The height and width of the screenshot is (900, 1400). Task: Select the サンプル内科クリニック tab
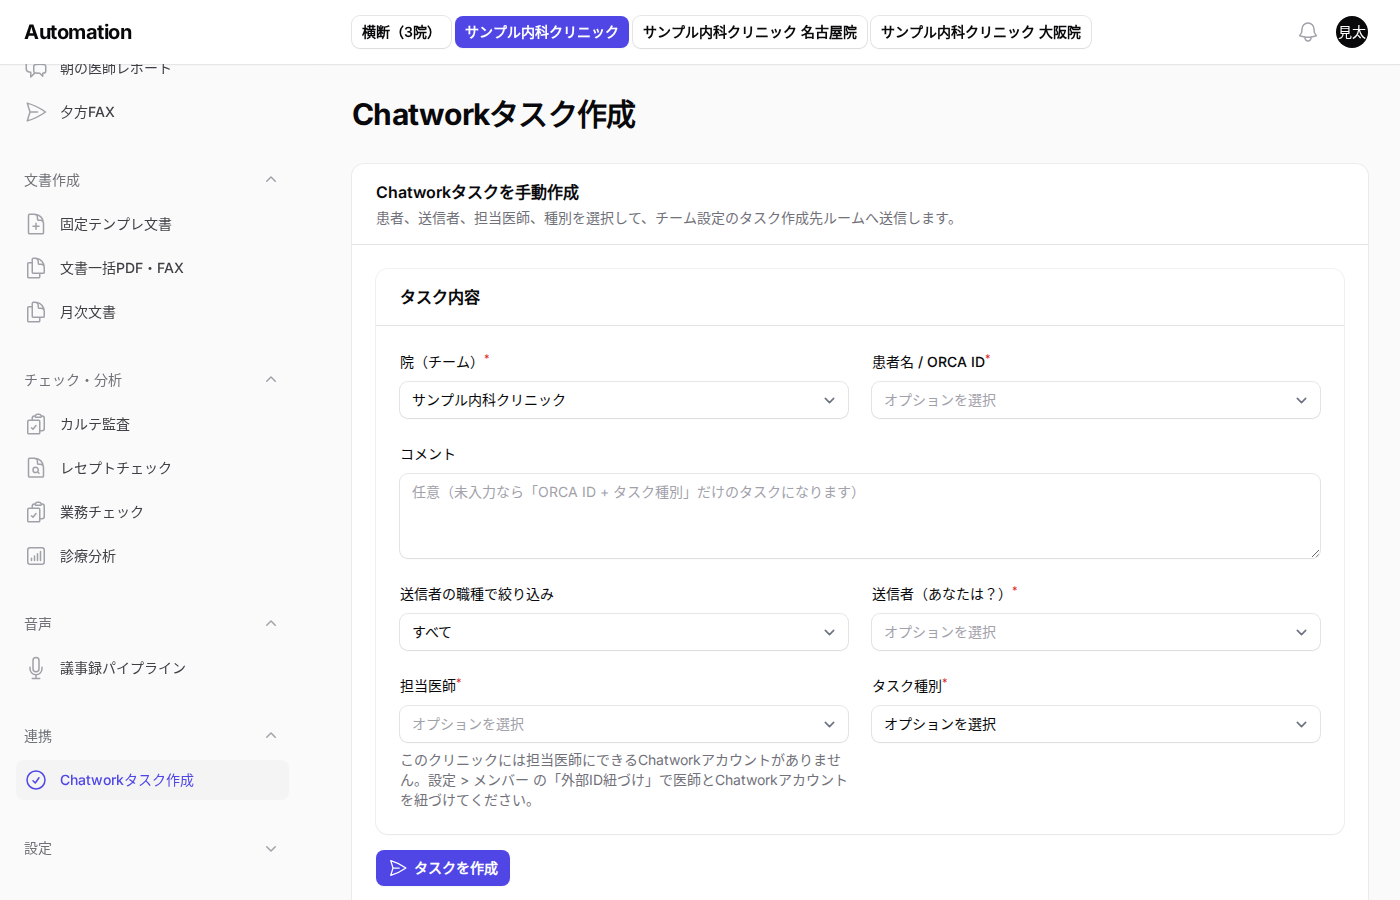tap(542, 32)
